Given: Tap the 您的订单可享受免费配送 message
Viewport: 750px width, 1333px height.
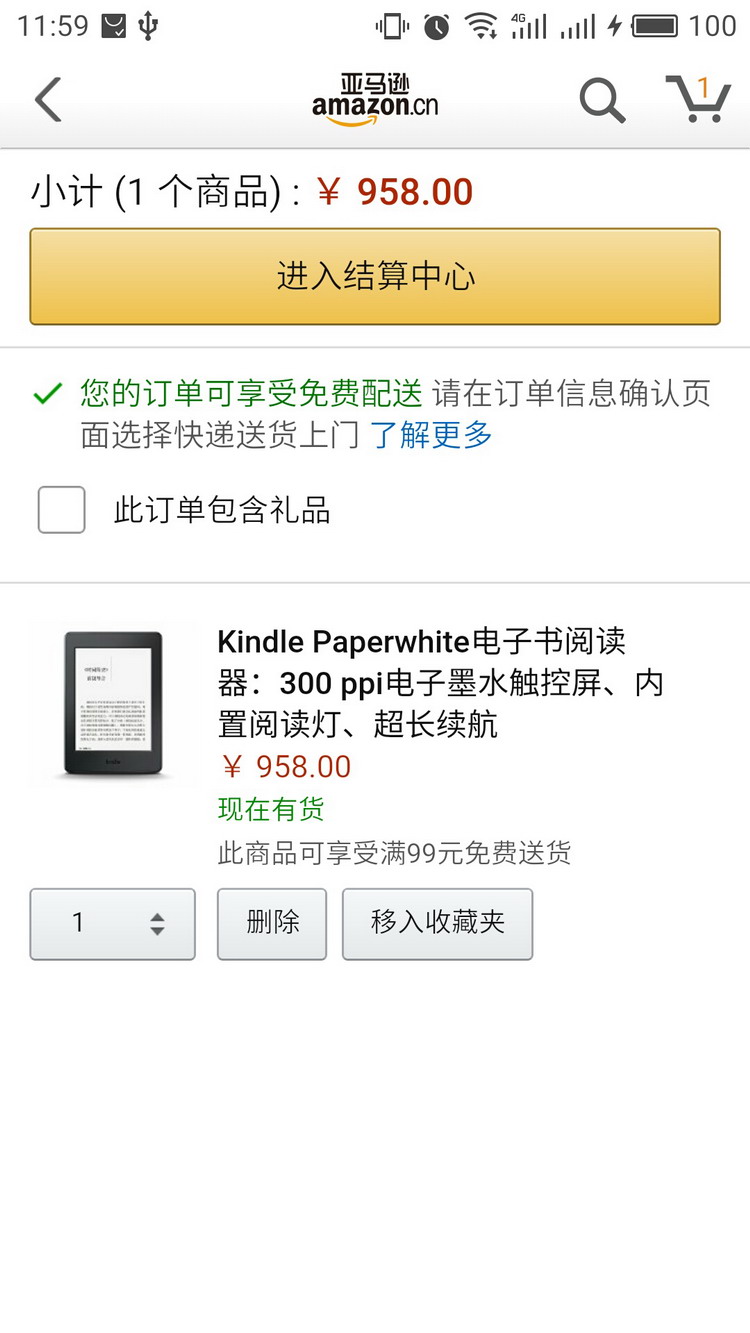Looking at the screenshot, I should coord(252,394).
